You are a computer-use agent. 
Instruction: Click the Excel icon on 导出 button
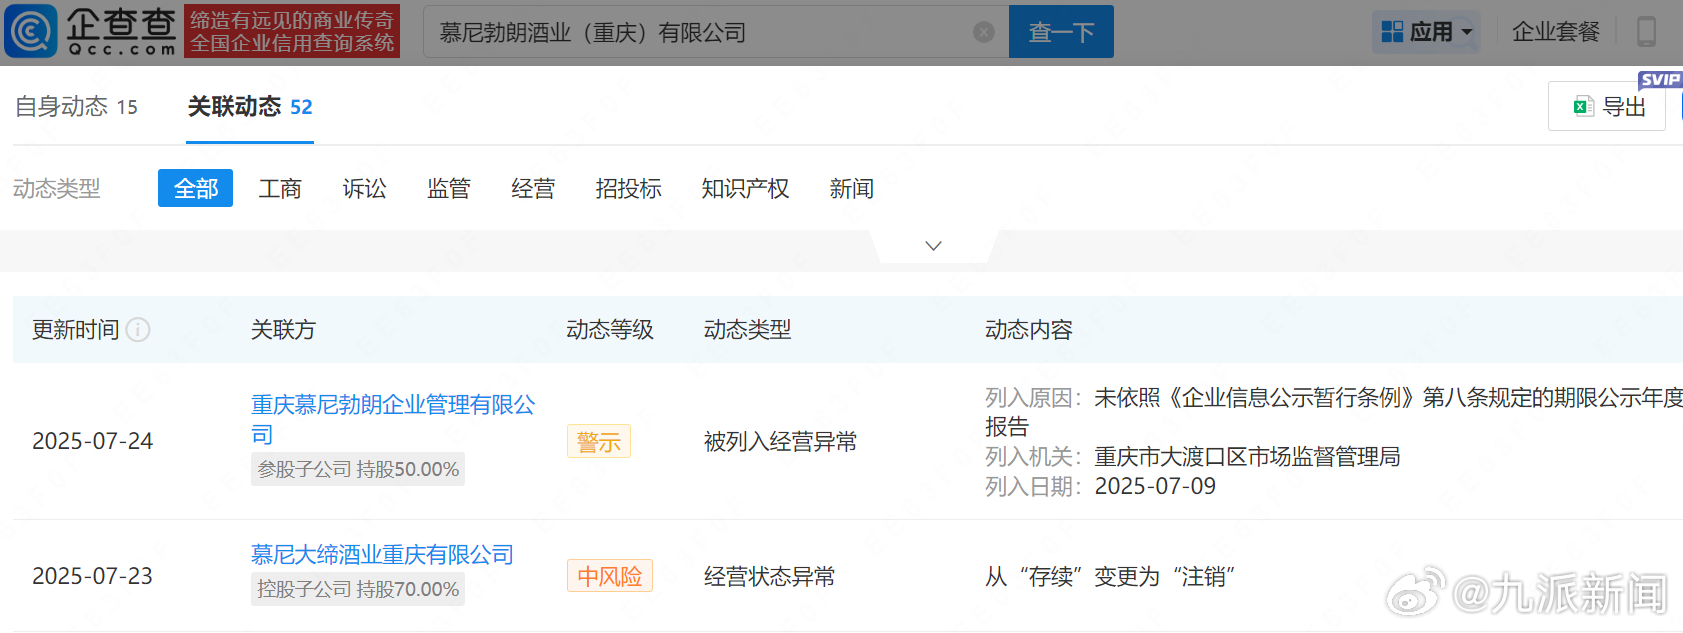[x=1583, y=107]
